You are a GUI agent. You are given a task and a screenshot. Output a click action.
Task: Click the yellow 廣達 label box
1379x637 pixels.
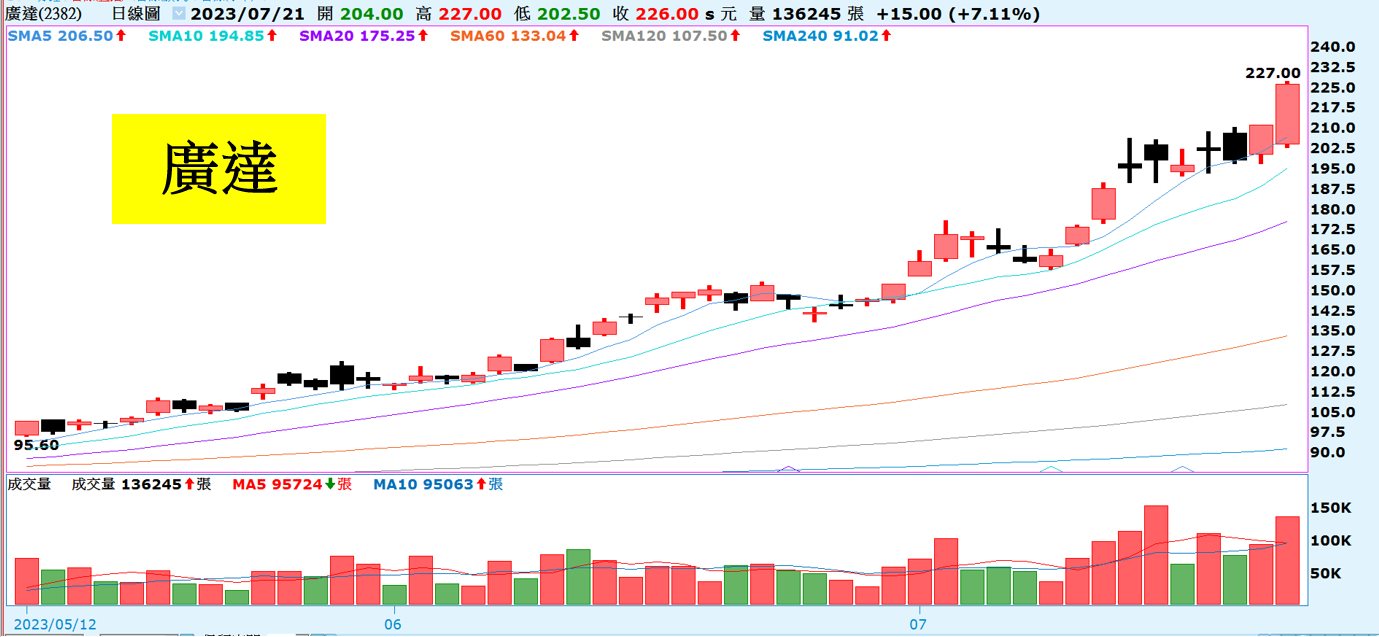coord(218,168)
